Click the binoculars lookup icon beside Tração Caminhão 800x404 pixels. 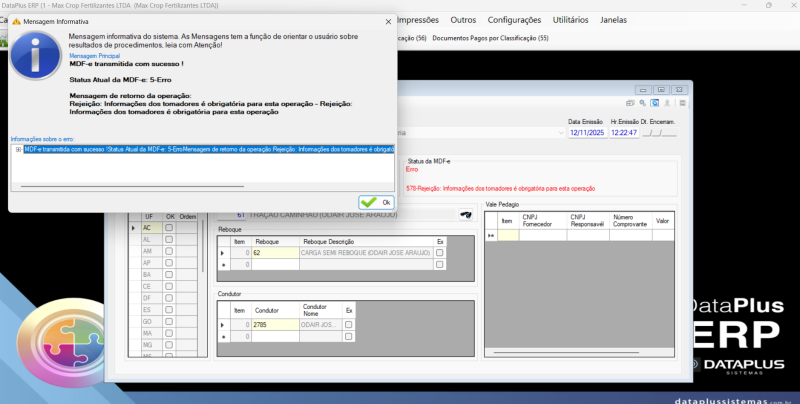coord(465,215)
